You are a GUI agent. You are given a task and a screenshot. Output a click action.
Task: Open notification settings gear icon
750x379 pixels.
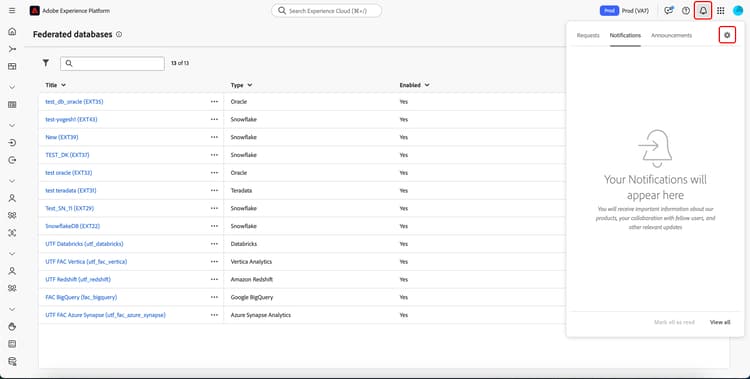point(727,35)
